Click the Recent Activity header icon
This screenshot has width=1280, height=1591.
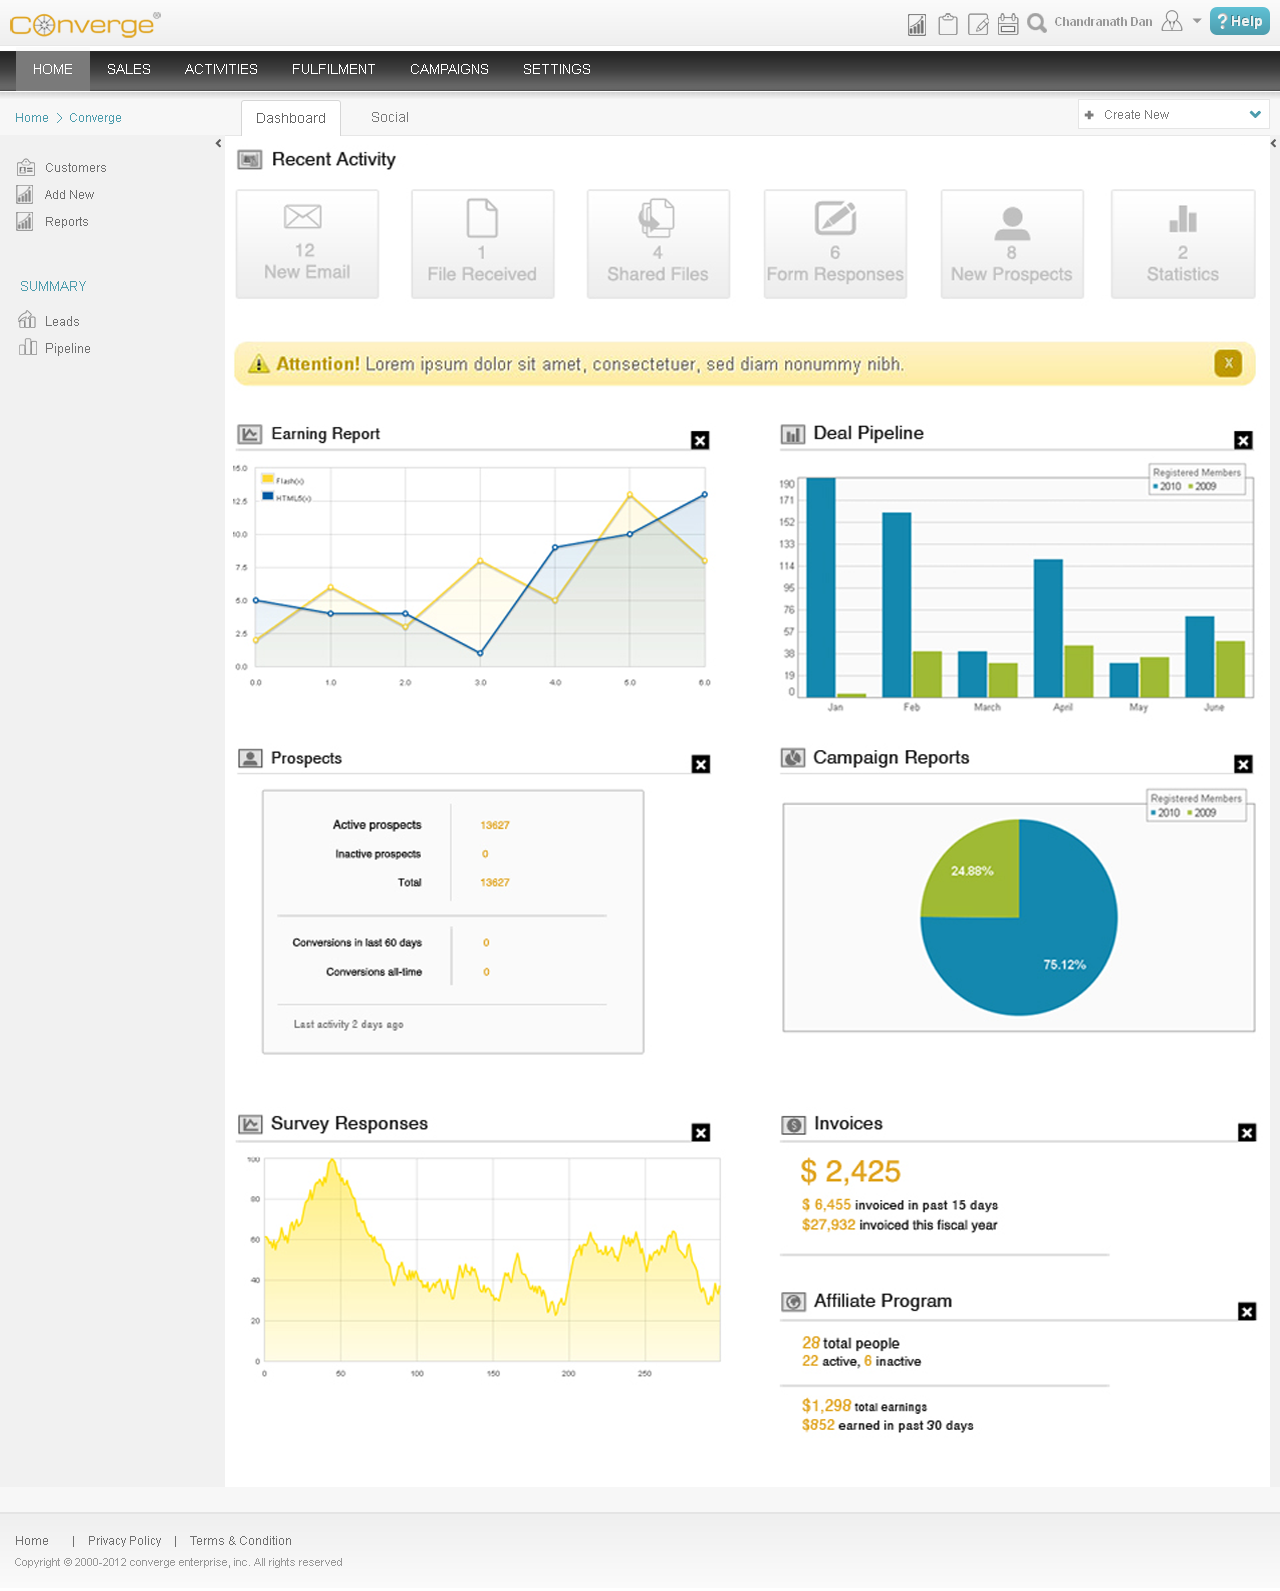click(250, 160)
